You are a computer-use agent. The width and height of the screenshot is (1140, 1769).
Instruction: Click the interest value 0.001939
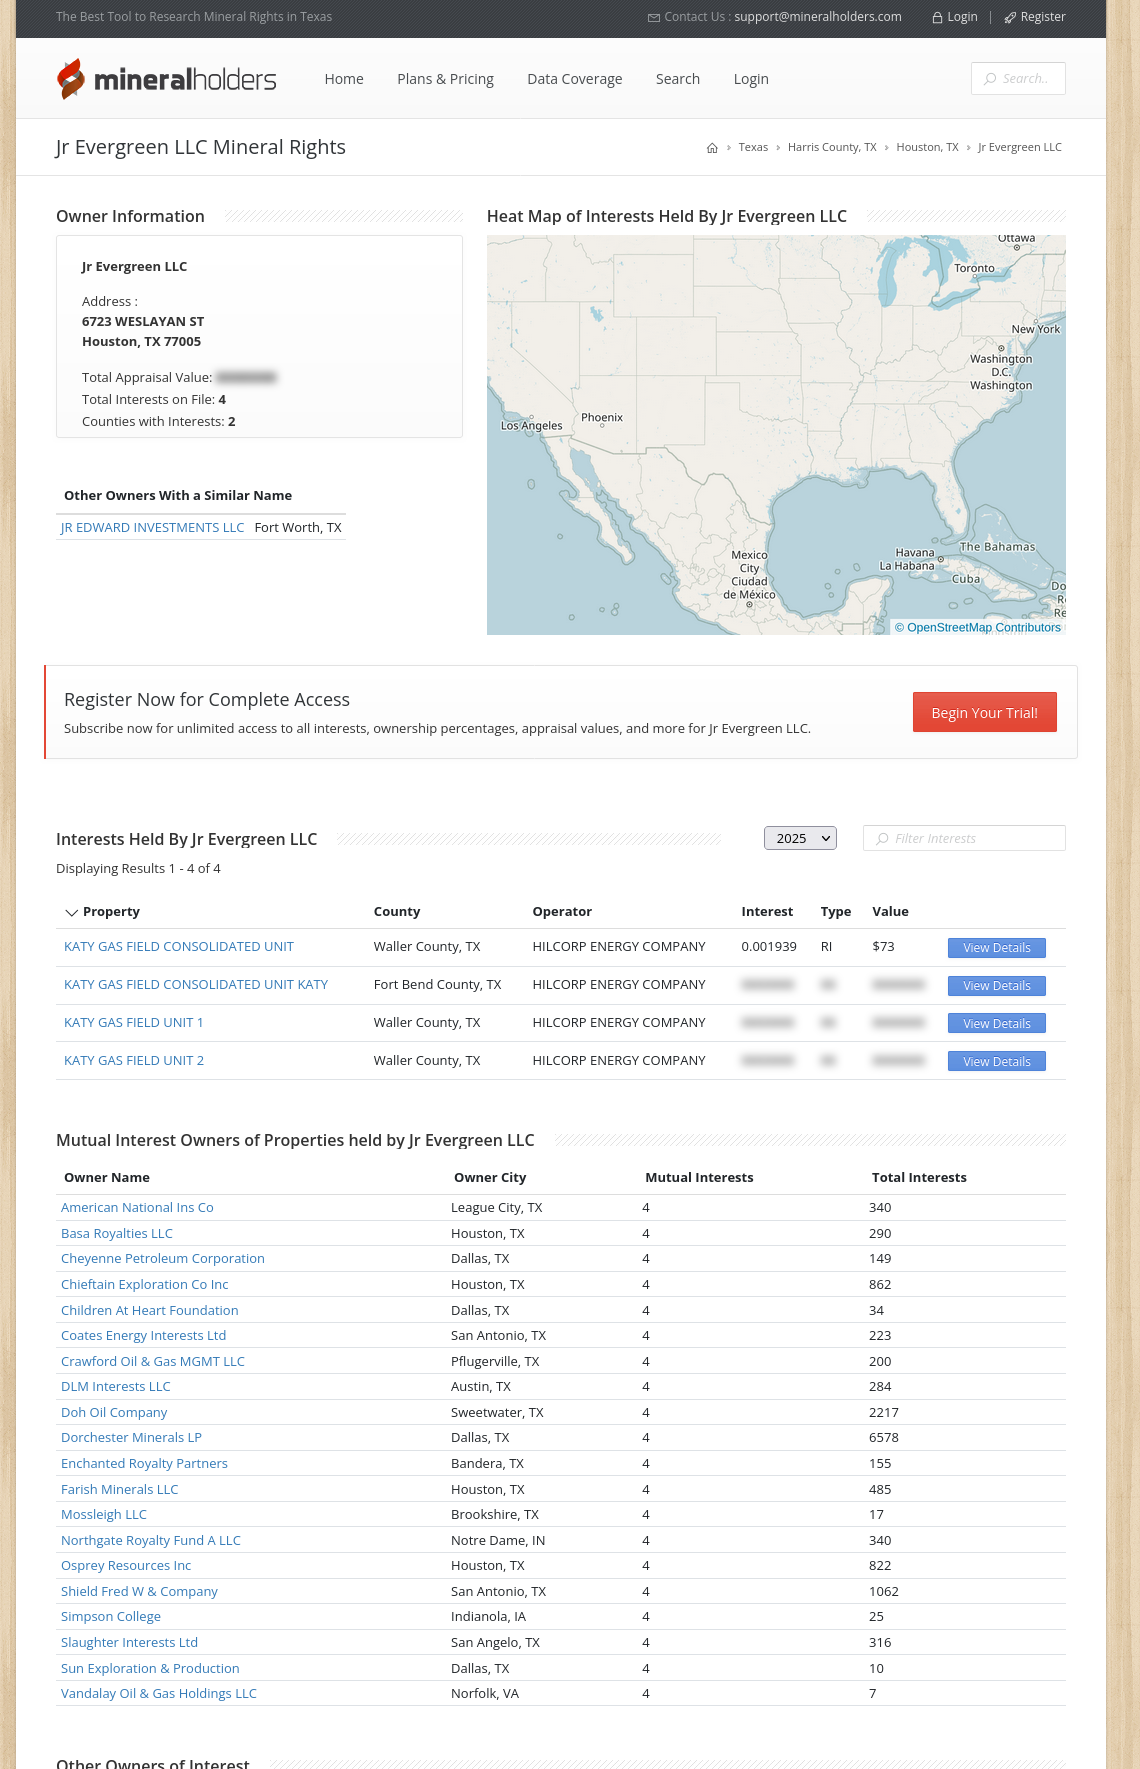coord(769,947)
